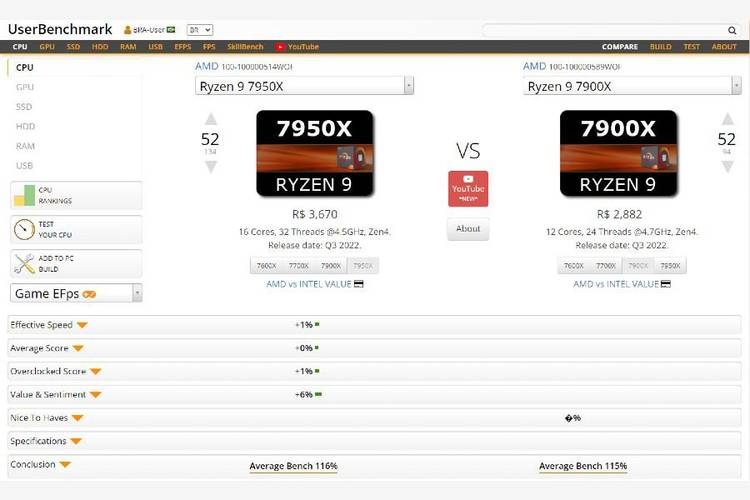Open the RAM tab in the nav bar

tap(128, 46)
